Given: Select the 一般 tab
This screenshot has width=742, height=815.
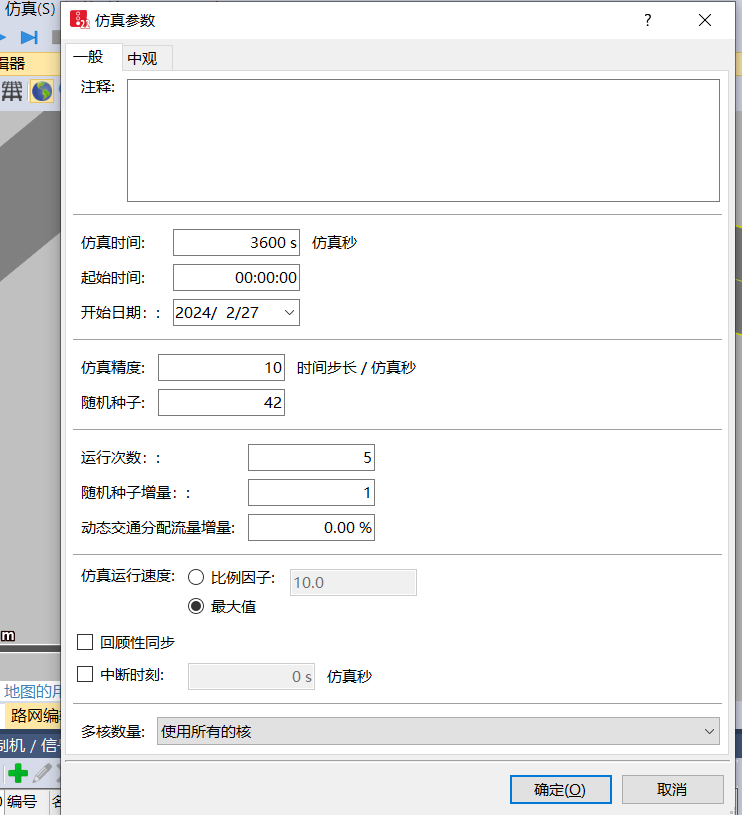Looking at the screenshot, I should pyautogui.click(x=94, y=57).
